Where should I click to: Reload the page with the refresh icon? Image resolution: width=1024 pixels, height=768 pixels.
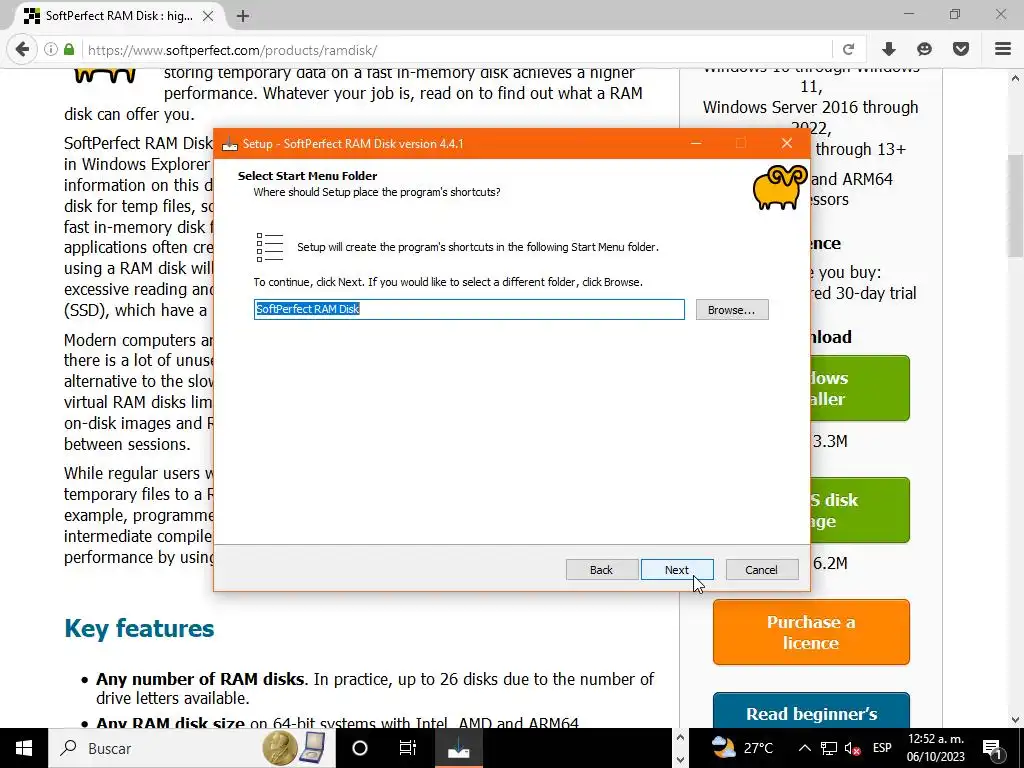click(848, 50)
